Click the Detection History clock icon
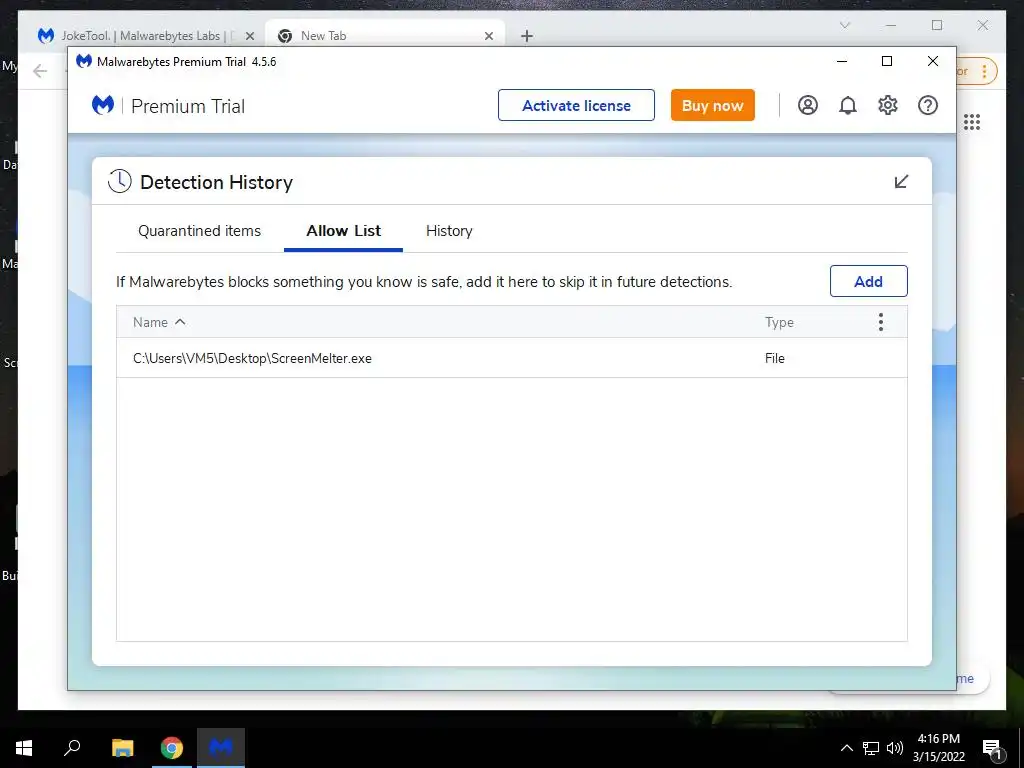Screen dimensions: 1024x768 pyautogui.click(x=120, y=182)
